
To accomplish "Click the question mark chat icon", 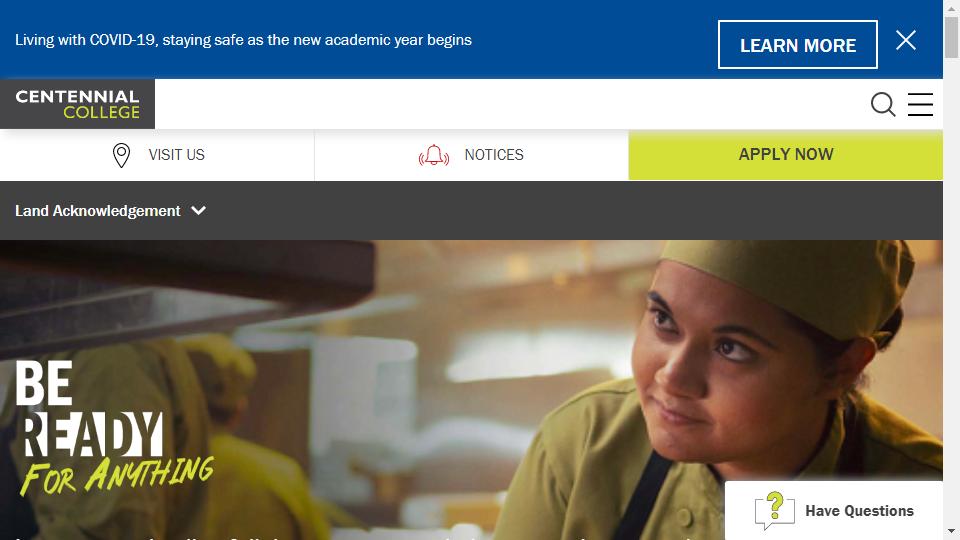I will pos(774,510).
